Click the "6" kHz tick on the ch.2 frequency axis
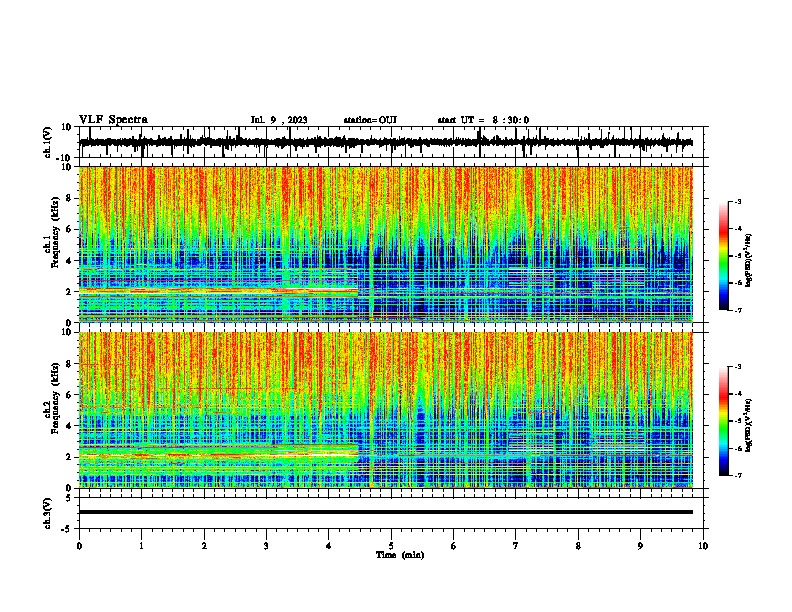 pyautogui.click(x=70, y=395)
